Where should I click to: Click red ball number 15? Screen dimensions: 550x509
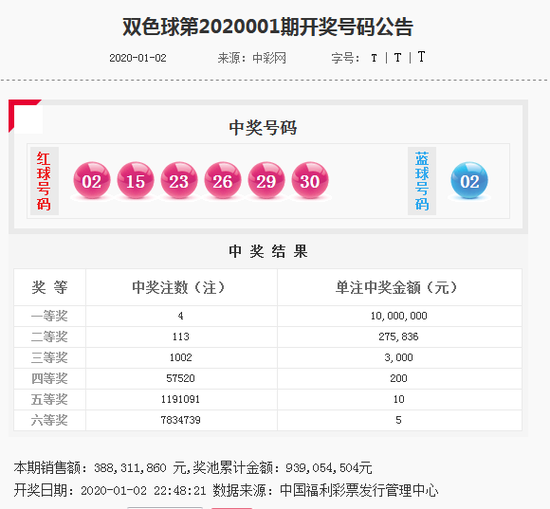135,180
